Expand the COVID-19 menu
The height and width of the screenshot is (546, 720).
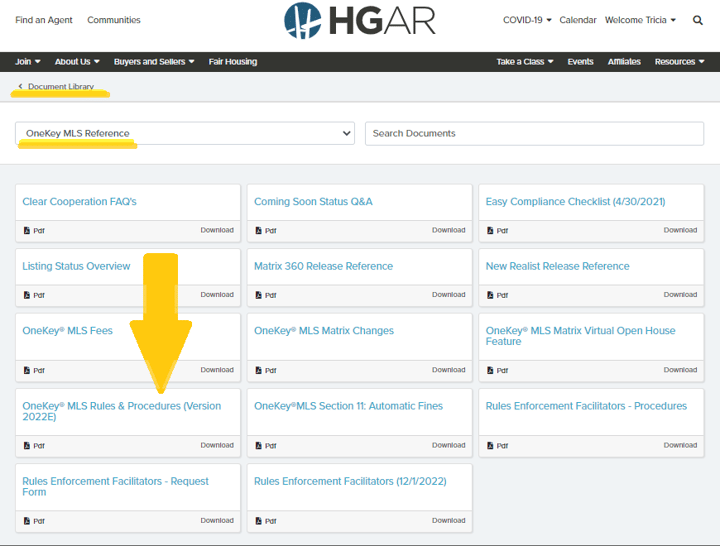coord(527,20)
